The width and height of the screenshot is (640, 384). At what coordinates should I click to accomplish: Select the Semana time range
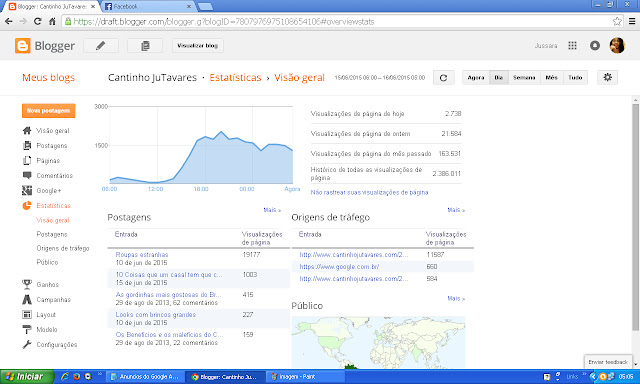524,78
